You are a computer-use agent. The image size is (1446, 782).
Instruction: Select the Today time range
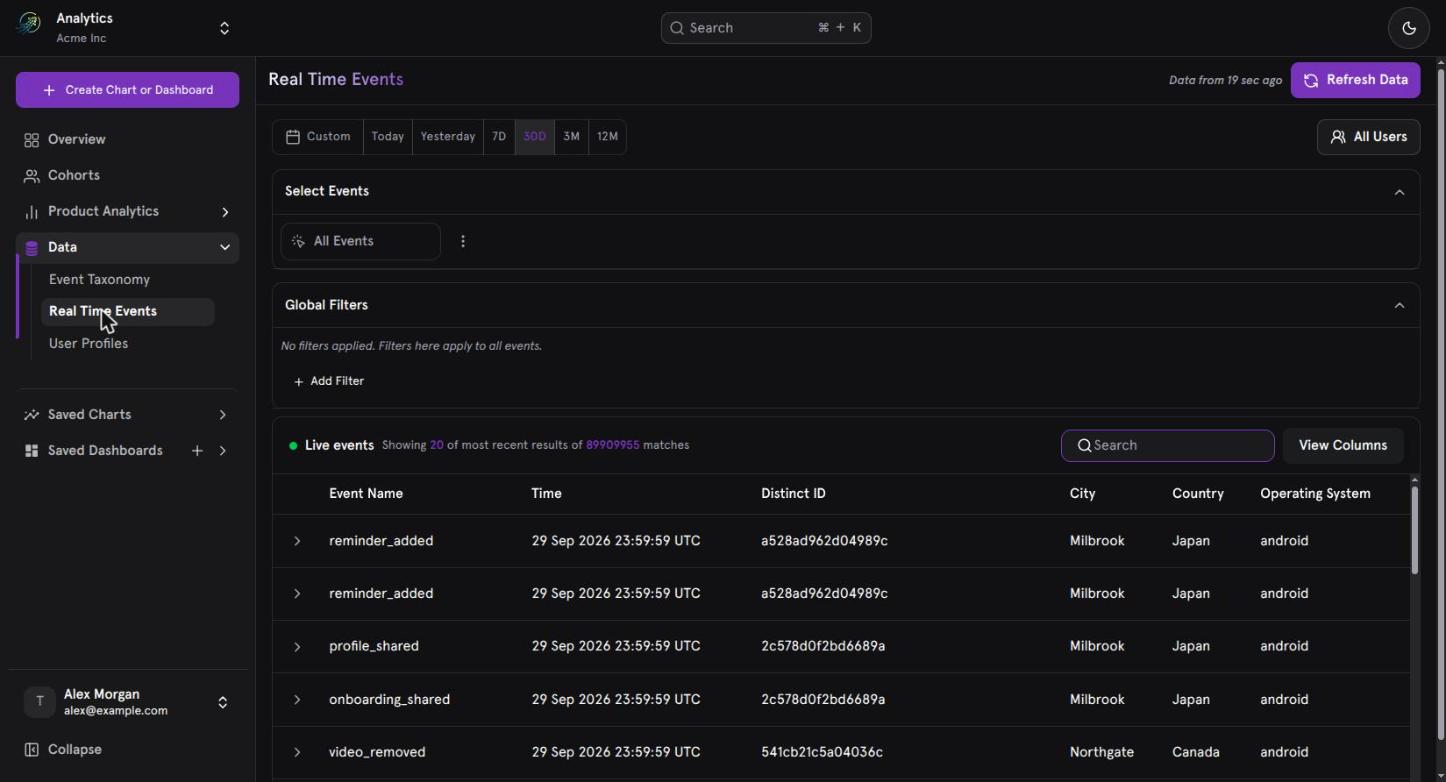click(x=388, y=137)
